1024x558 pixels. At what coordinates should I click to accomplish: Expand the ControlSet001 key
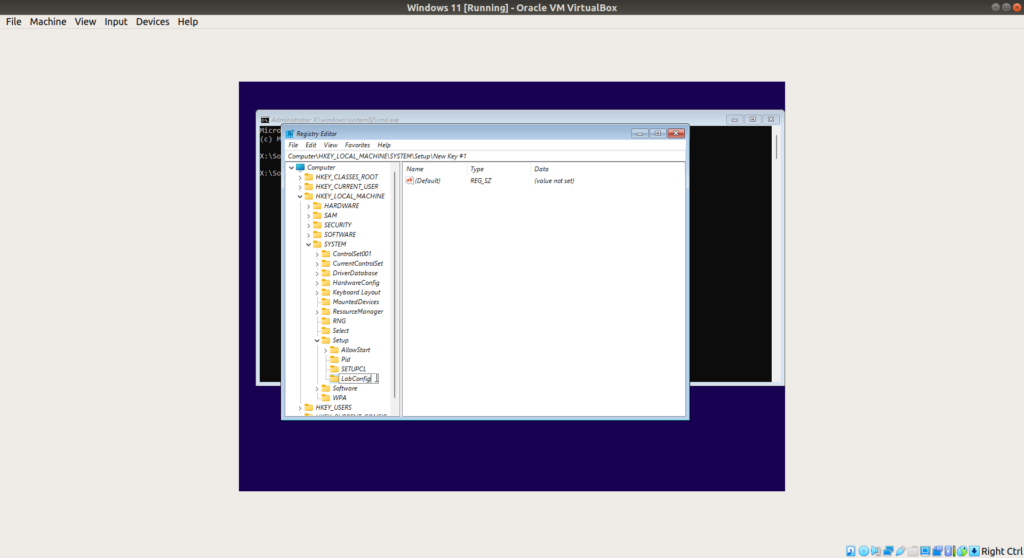317,254
